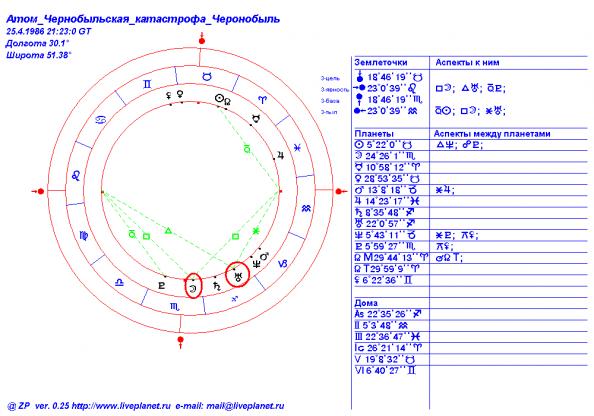Click the 'Планеты' section header
The width and height of the screenshot is (594, 416).
point(374,134)
